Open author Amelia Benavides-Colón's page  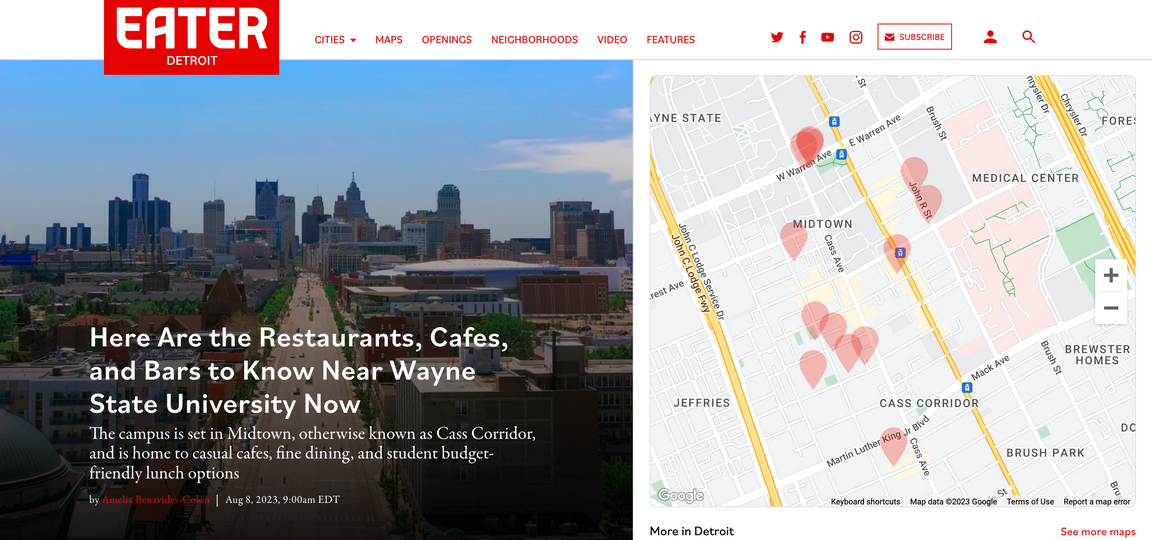tap(155, 500)
